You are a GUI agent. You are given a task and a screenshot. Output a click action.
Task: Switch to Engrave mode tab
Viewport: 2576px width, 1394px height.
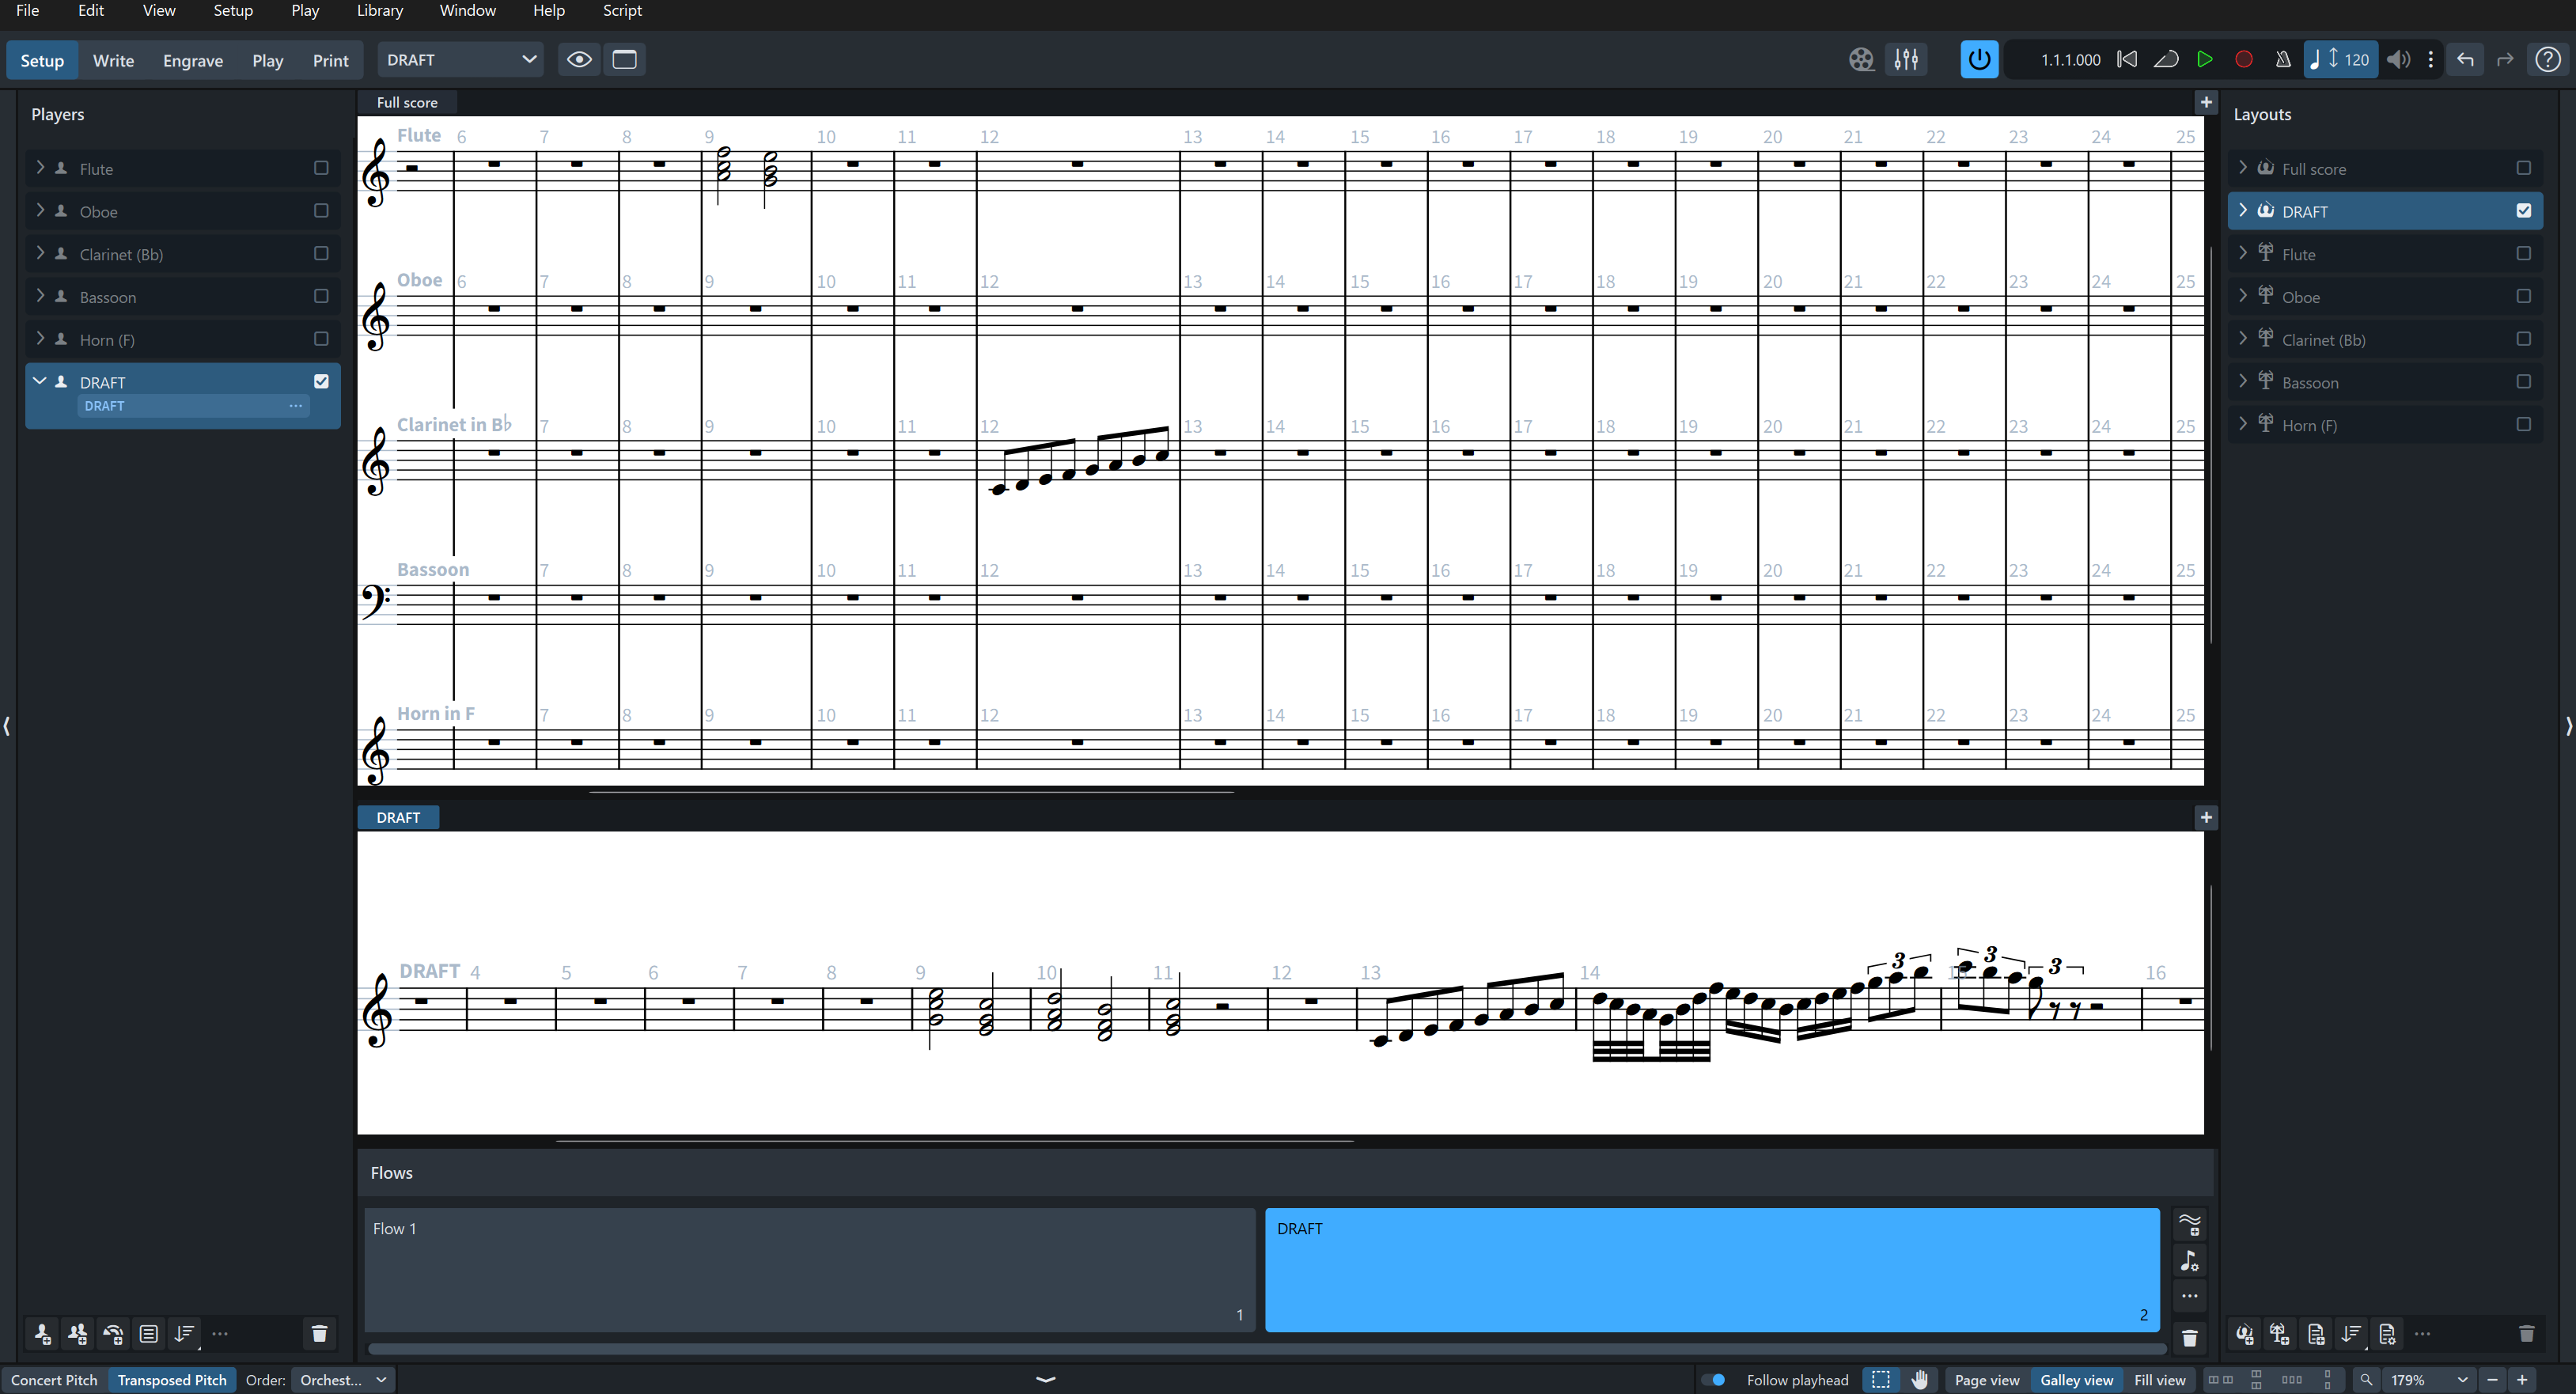point(193,60)
